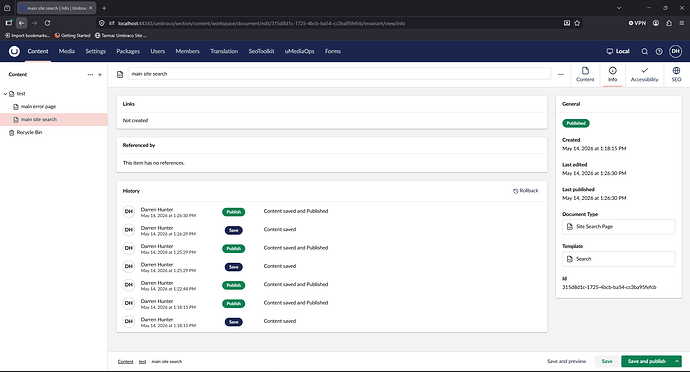The width and height of the screenshot is (690, 372).
Task: Click the 'Not created' links text
Action: click(x=135, y=121)
